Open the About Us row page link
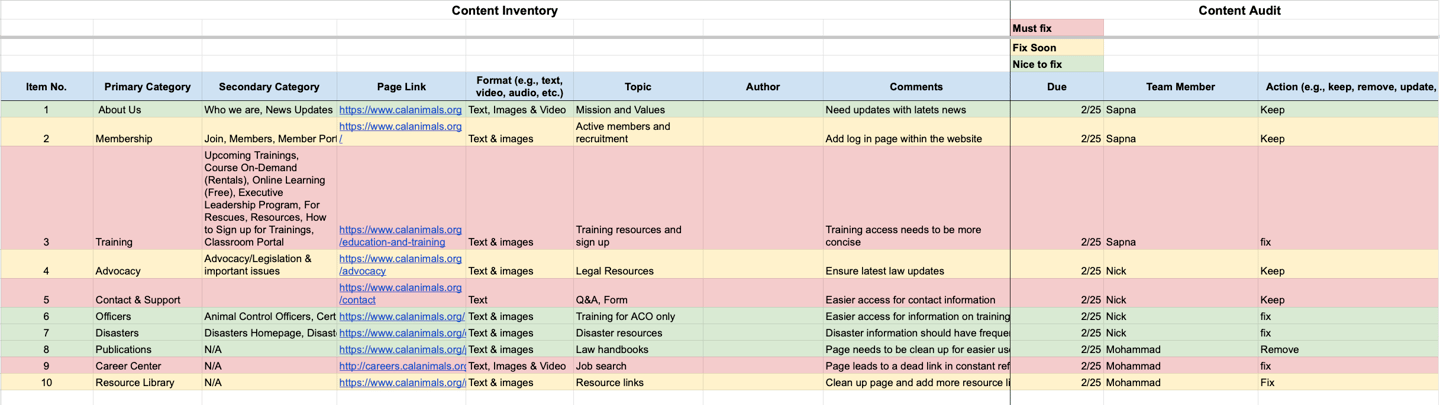This screenshot has height=405, width=1440. 400,110
